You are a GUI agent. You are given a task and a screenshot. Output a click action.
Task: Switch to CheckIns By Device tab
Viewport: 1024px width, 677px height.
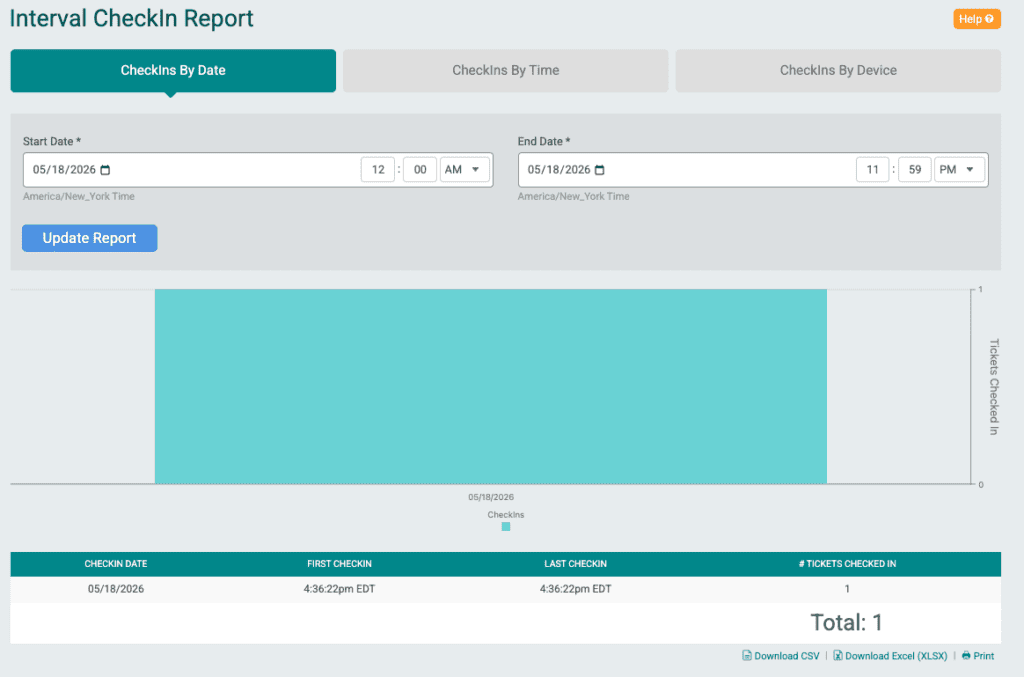[x=838, y=71]
